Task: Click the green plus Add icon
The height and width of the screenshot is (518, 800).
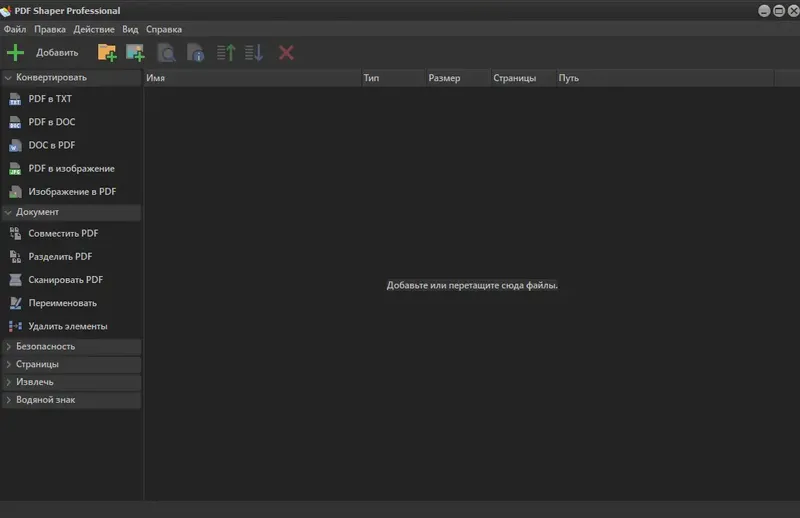Action: [15, 53]
